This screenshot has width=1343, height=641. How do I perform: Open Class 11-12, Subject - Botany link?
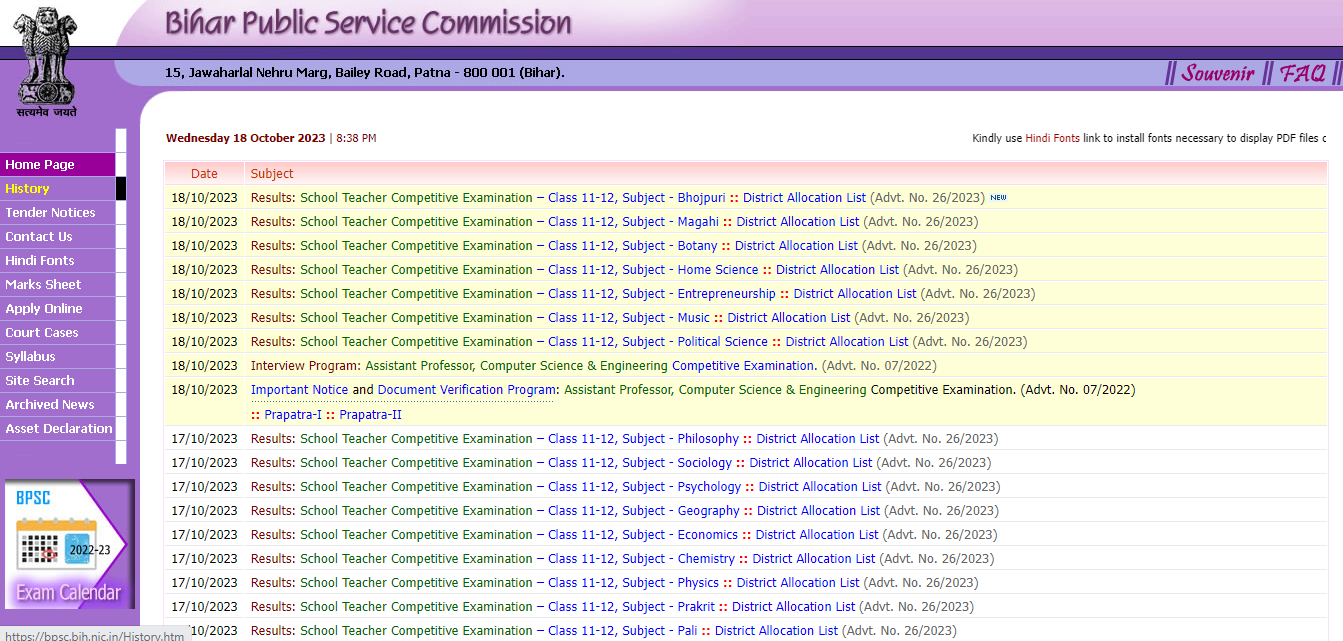pyautogui.click(x=633, y=246)
